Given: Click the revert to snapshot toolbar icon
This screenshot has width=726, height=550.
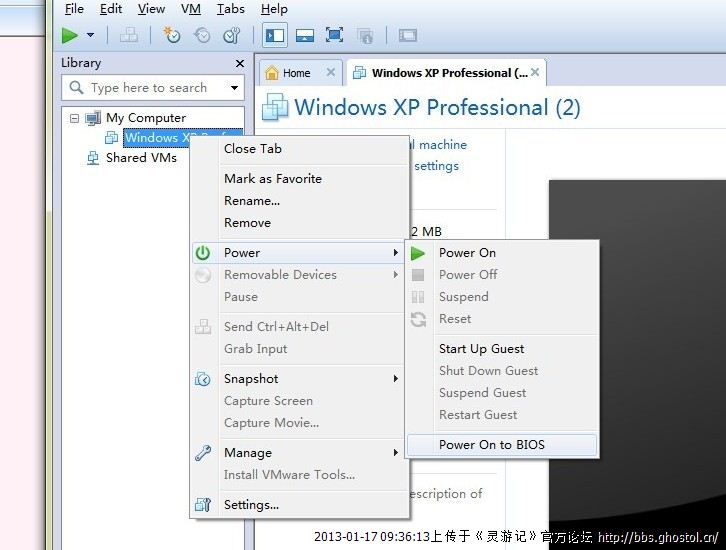Looking at the screenshot, I should click(202, 35).
